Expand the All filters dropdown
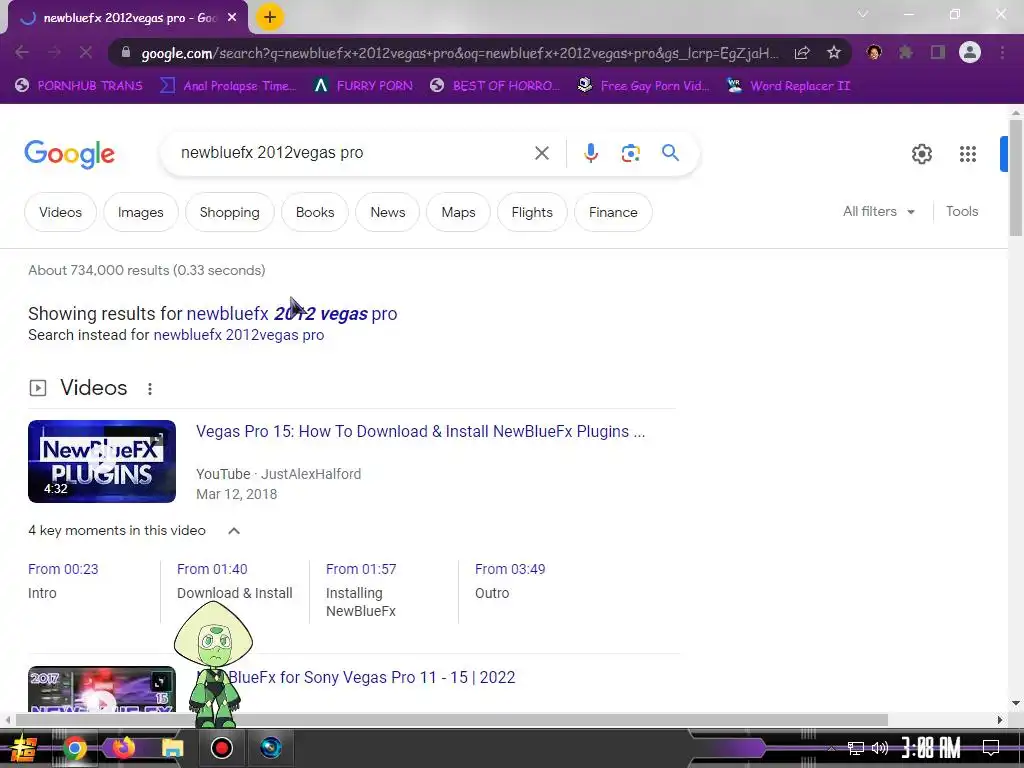 pos(878,212)
